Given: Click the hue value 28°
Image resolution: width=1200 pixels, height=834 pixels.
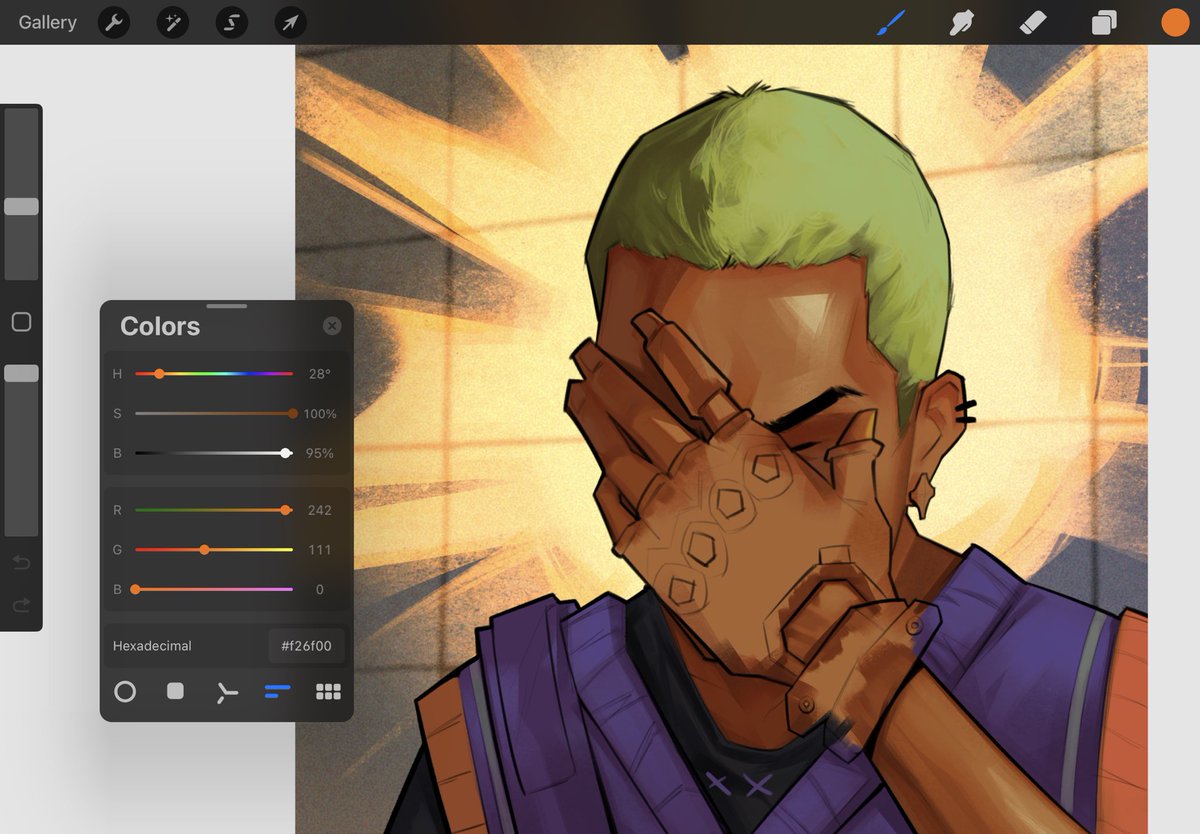Looking at the screenshot, I should click(x=319, y=374).
